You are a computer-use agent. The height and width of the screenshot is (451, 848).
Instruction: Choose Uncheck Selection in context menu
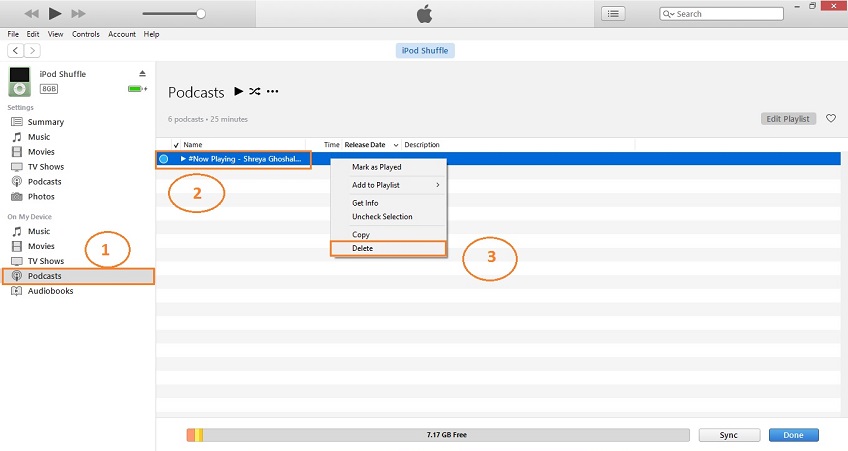coord(382,217)
